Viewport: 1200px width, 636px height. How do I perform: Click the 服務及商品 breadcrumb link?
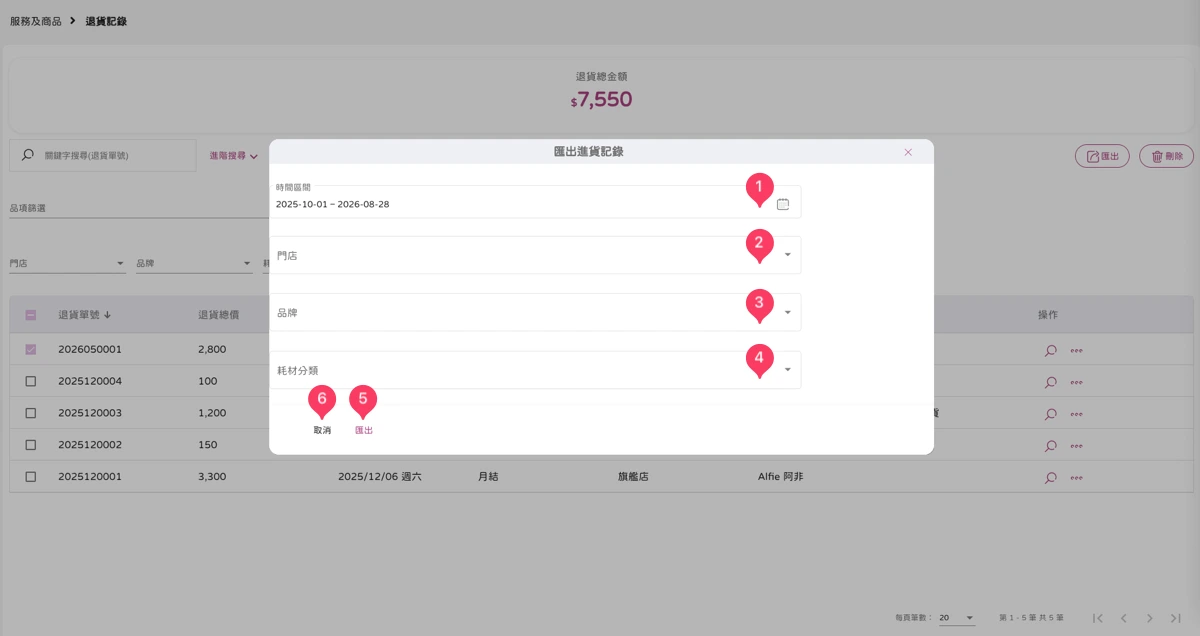click(36, 21)
